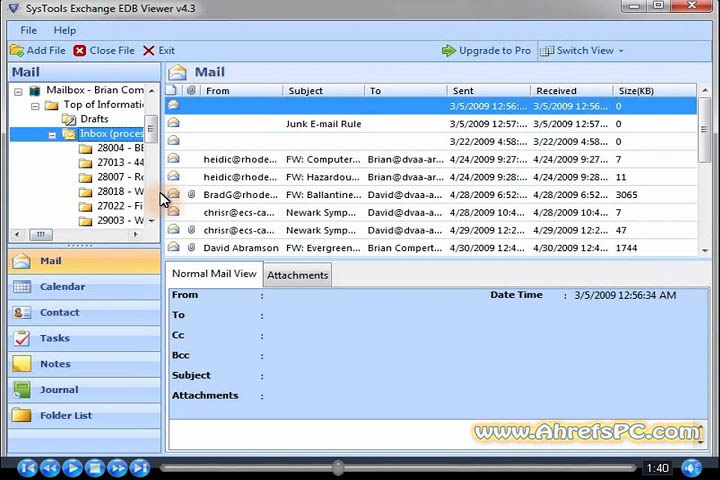Screen dimensions: 720x480
Task: Collapse the Inbox folder node
Action: point(52,135)
